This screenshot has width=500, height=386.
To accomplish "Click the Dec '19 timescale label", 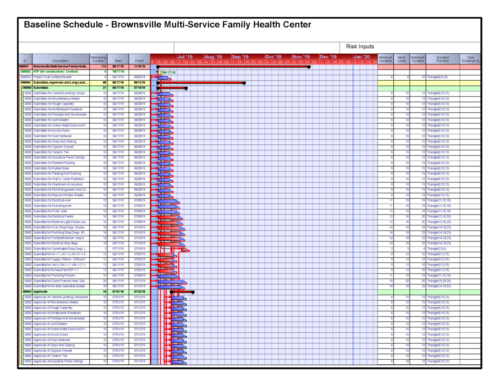I will [328, 57].
